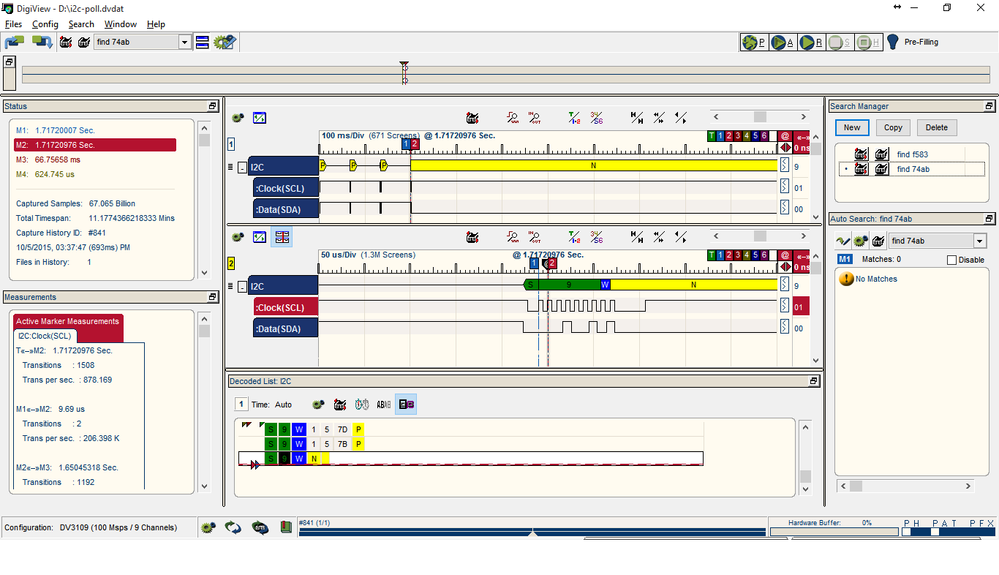Collapse the I2C group in waveform window 1

click(242, 167)
